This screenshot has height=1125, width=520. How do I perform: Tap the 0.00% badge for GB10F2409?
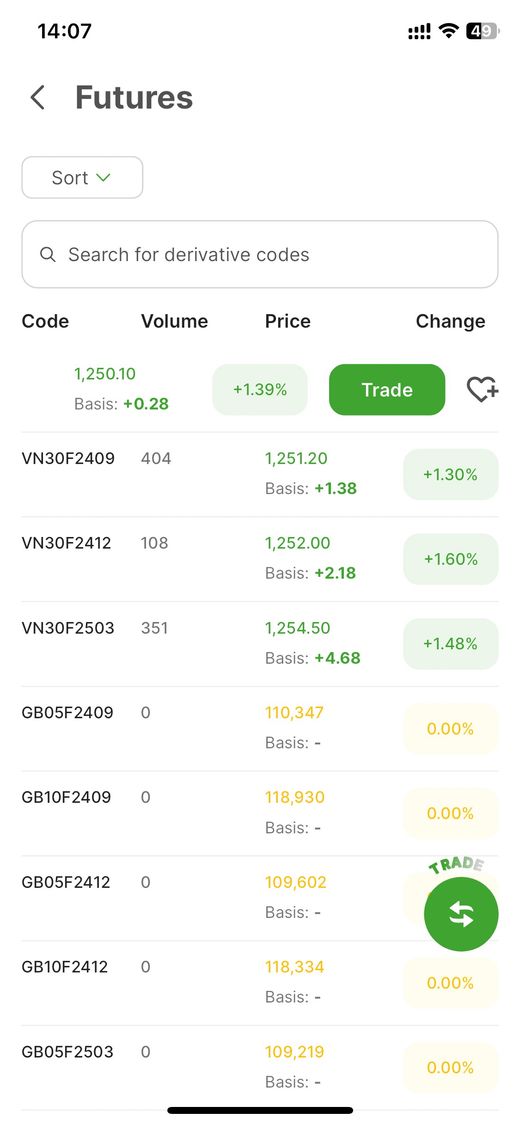tap(450, 813)
